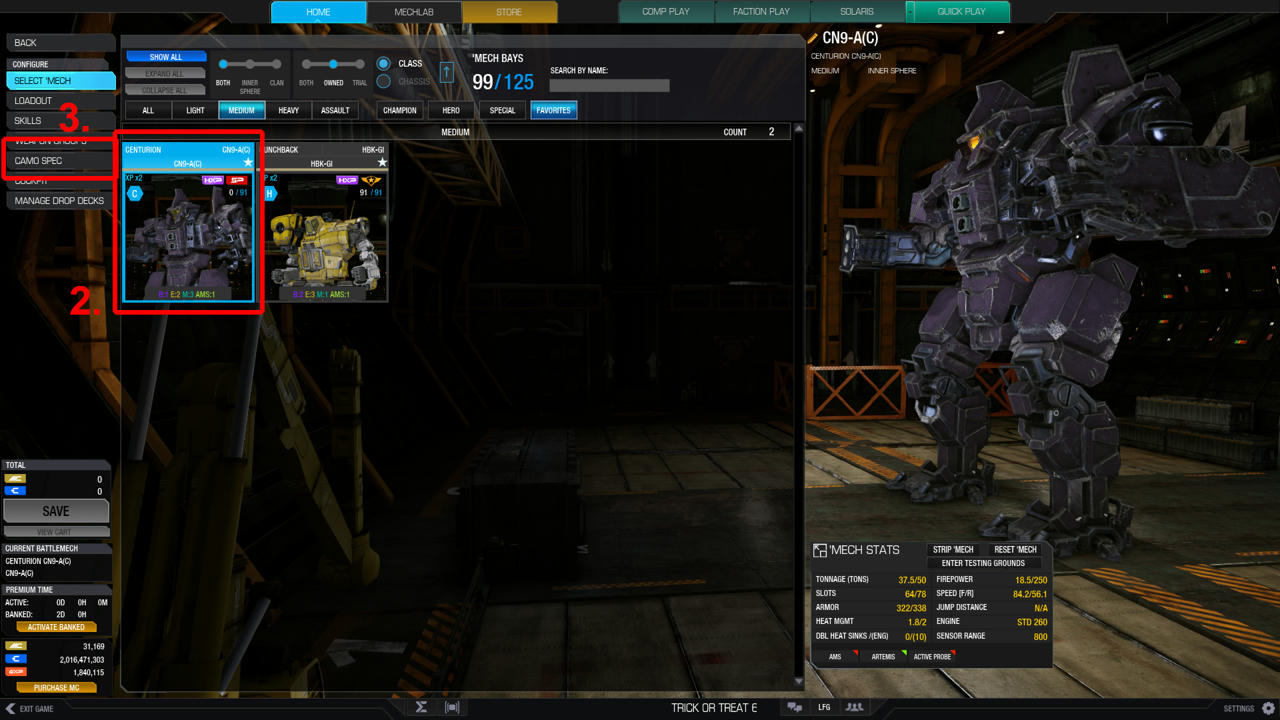Viewport: 1280px width, 720px height.
Task: Click the sort direction arrow icon
Action: (x=446, y=72)
